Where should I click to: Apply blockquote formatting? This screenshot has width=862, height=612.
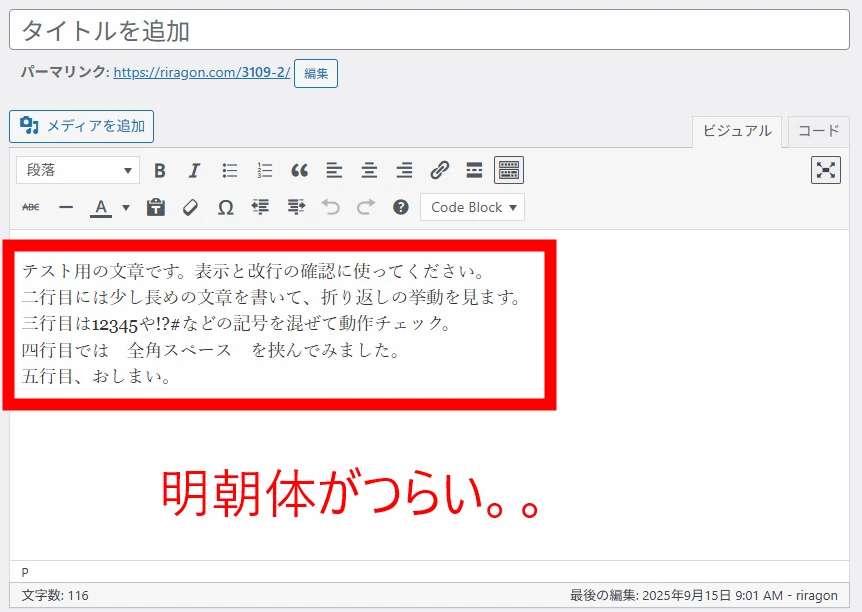click(300, 170)
